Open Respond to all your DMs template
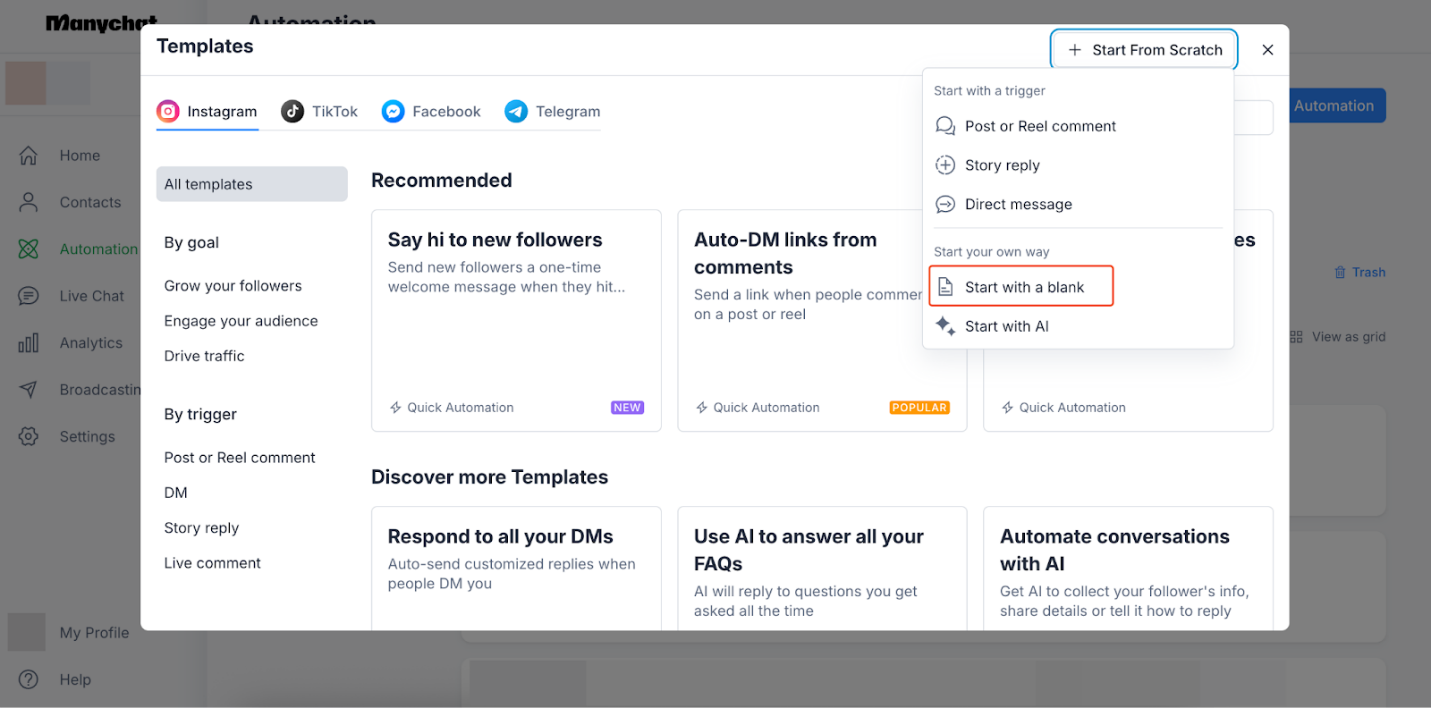 [516, 567]
